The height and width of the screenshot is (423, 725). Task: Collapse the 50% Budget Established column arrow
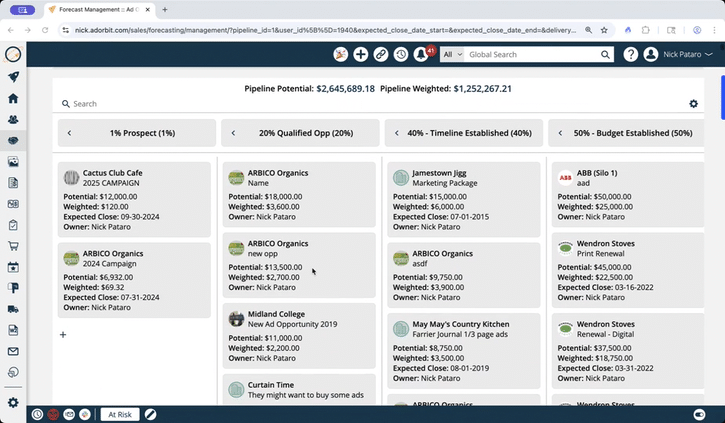560,133
